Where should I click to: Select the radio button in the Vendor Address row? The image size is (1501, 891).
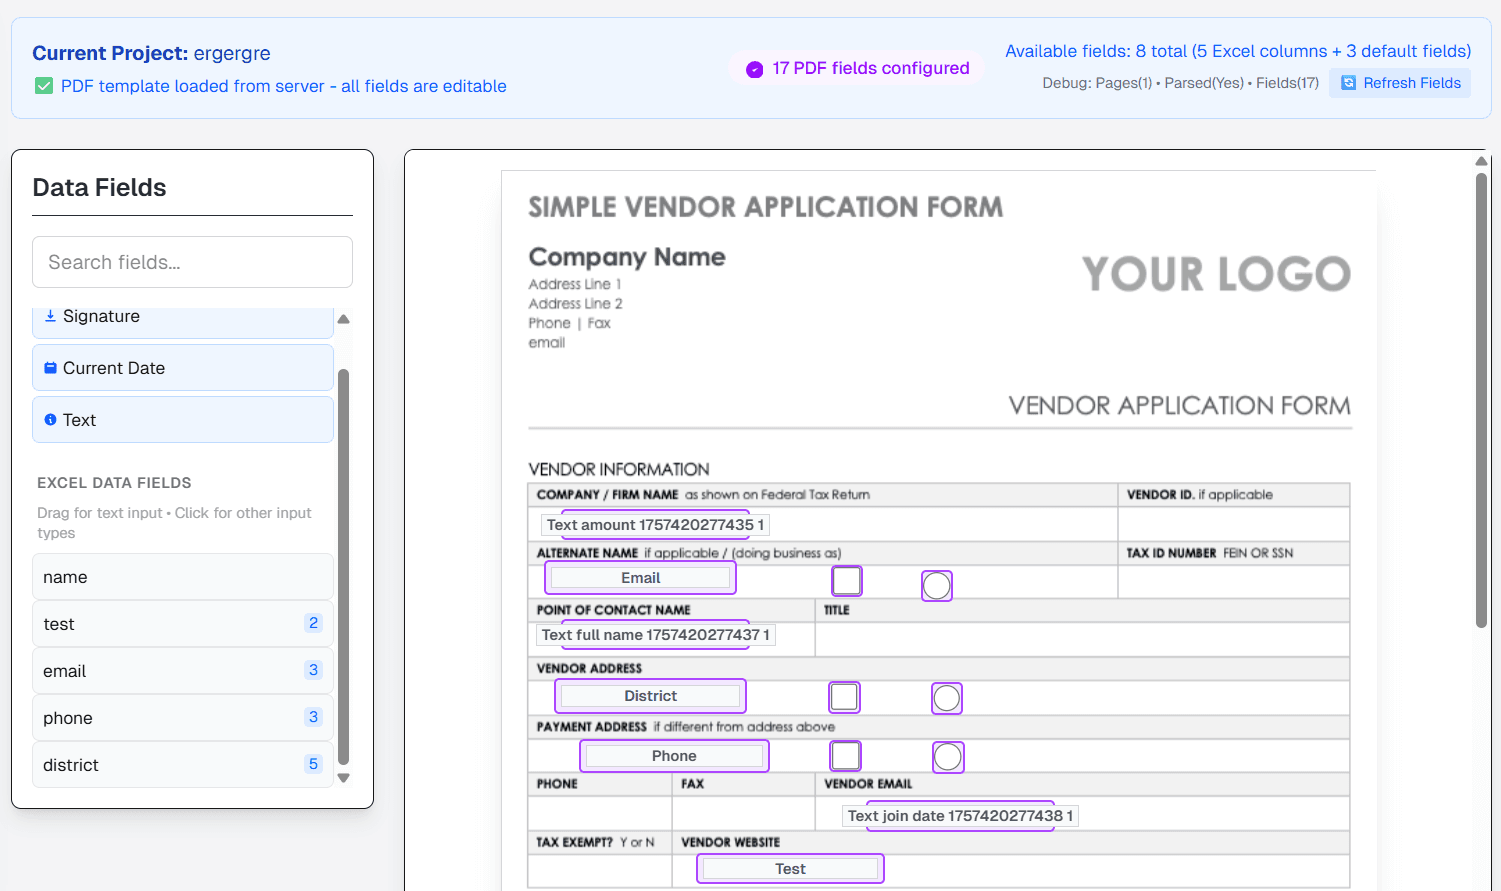[946, 698]
